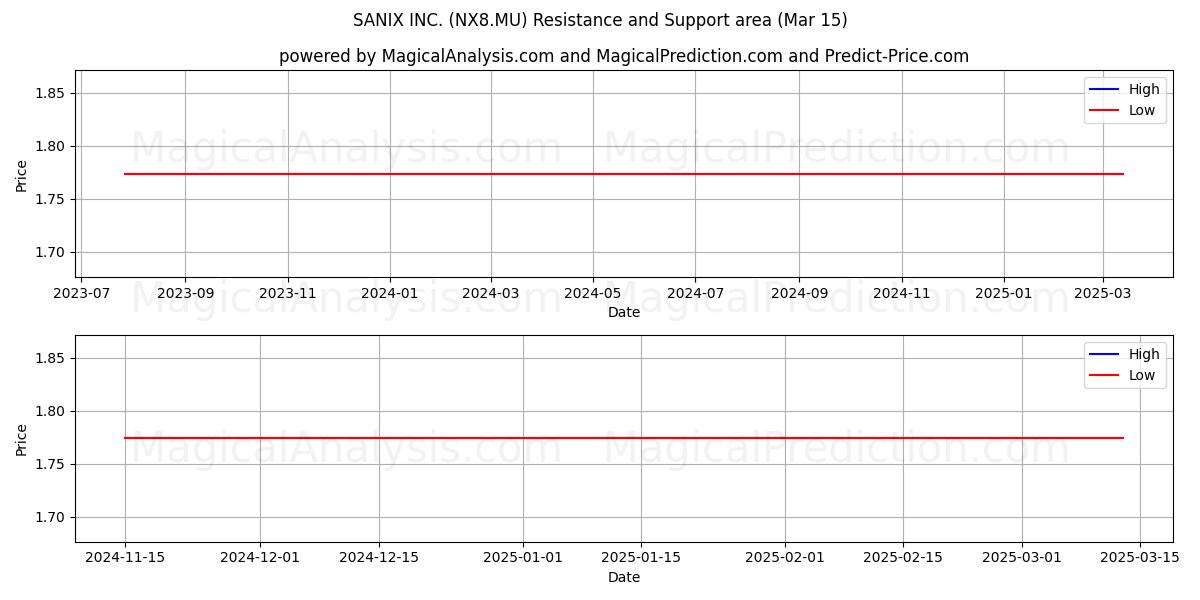This screenshot has width=1200, height=600.
Task: Click the '1.85' price tick in top chart
Action: tap(52, 93)
